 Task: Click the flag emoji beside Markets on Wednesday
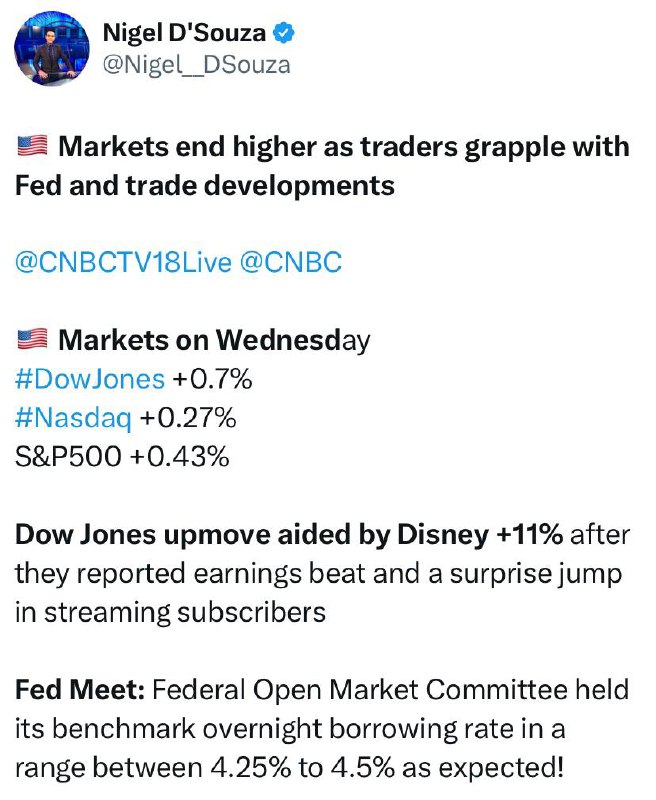click(x=33, y=340)
